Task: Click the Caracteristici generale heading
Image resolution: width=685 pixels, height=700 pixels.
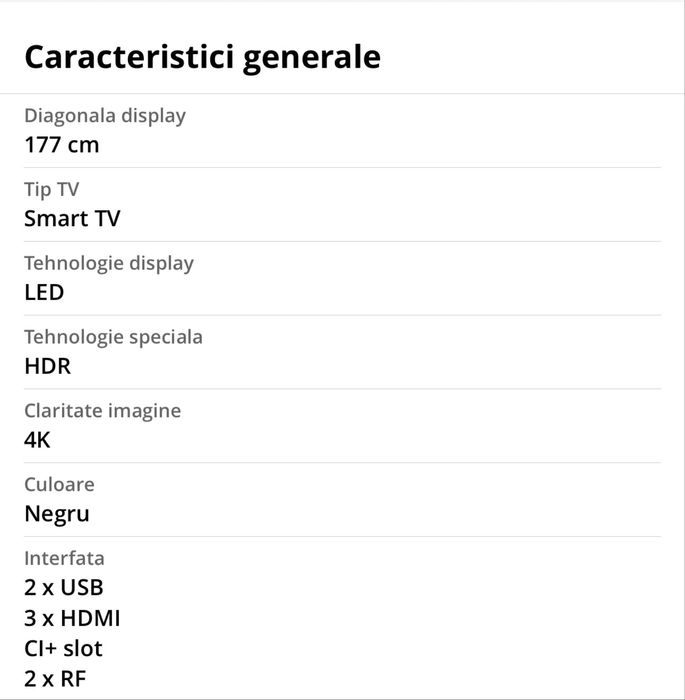Action: point(202,56)
